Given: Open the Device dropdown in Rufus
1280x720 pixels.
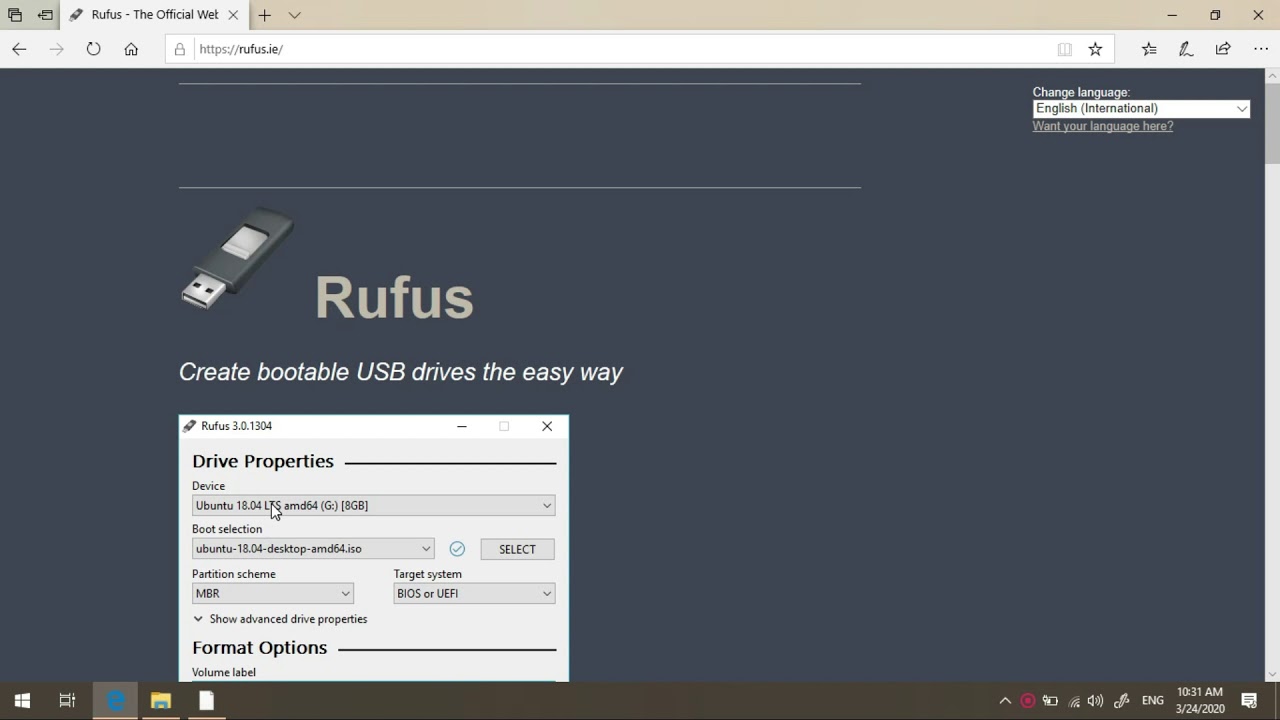Looking at the screenshot, I should pyautogui.click(x=373, y=505).
